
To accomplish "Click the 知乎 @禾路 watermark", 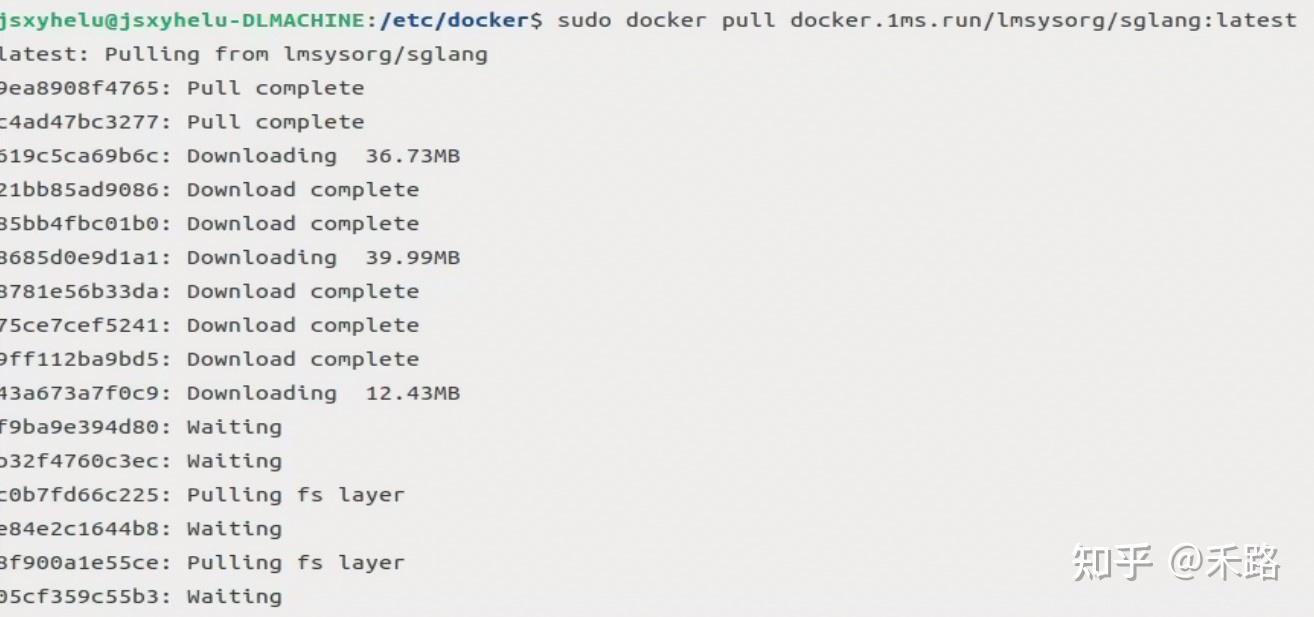I will (x=1176, y=562).
